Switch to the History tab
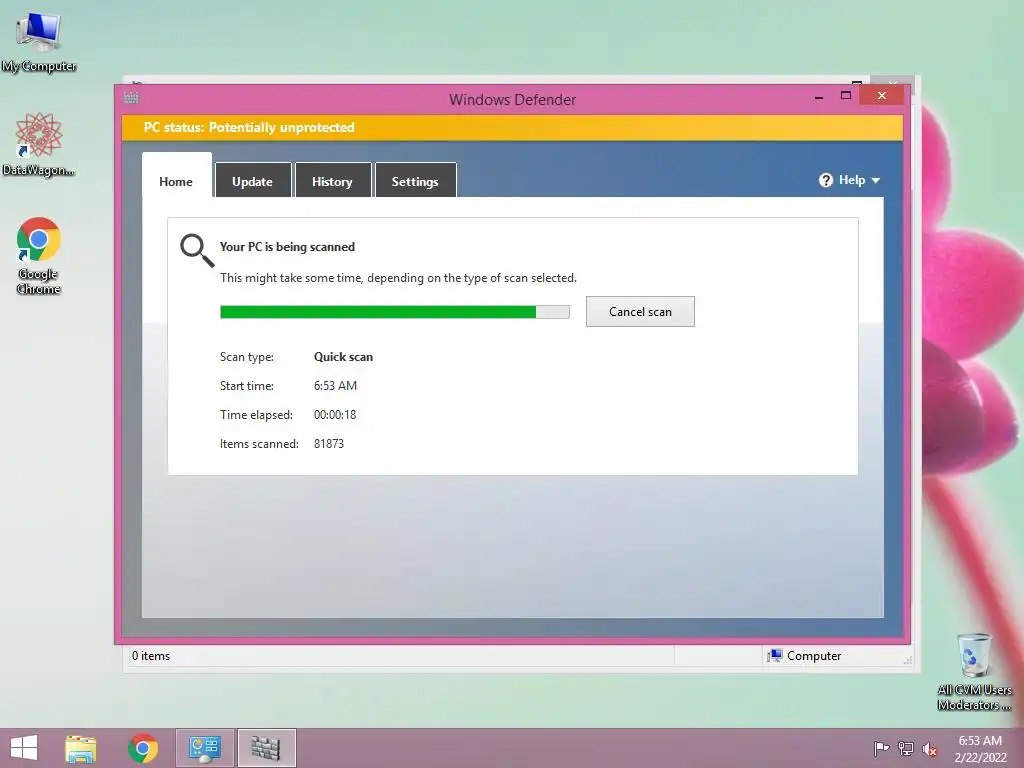1024x768 pixels. click(332, 180)
